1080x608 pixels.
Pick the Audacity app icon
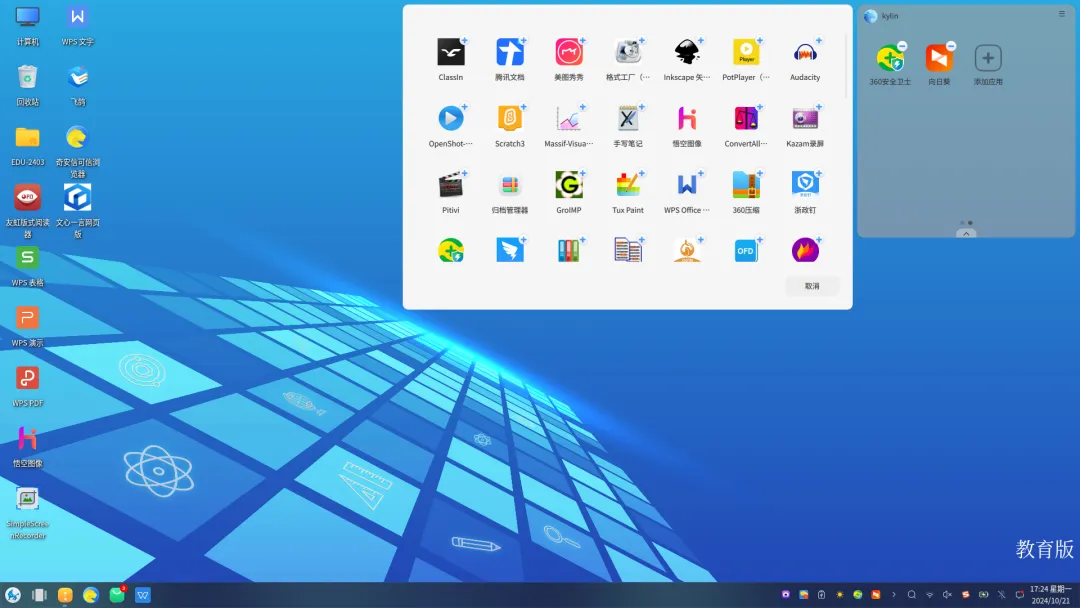(x=805, y=53)
